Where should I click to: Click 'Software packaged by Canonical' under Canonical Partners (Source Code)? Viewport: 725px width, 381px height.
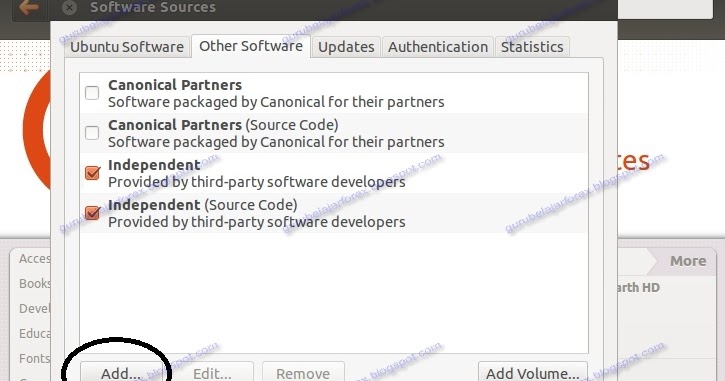tap(276, 142)
